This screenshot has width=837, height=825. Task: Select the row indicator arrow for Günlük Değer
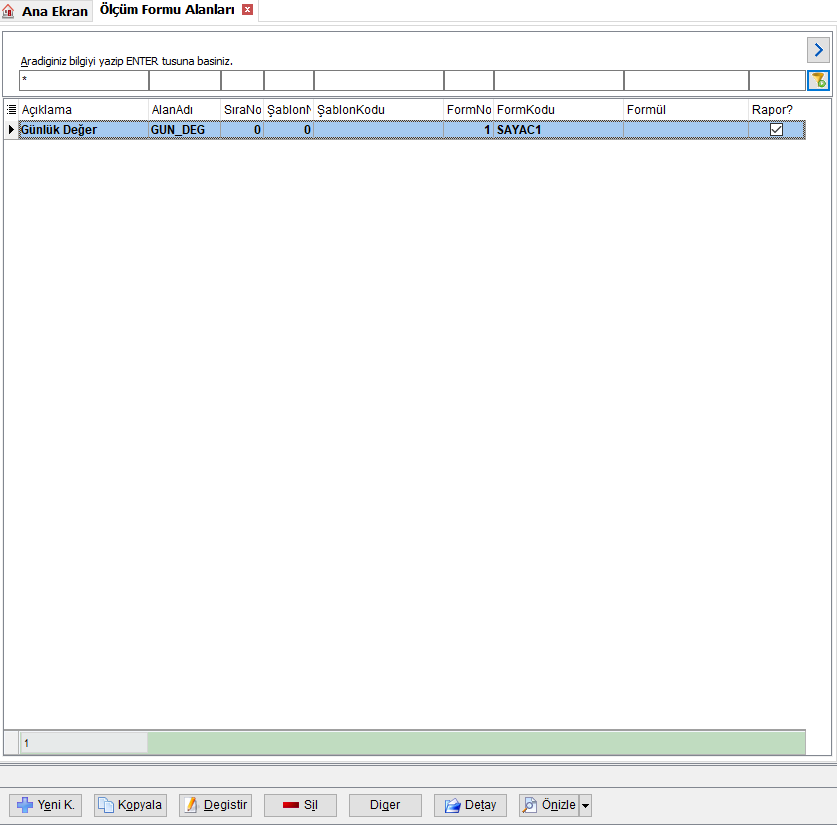[11, 130]
